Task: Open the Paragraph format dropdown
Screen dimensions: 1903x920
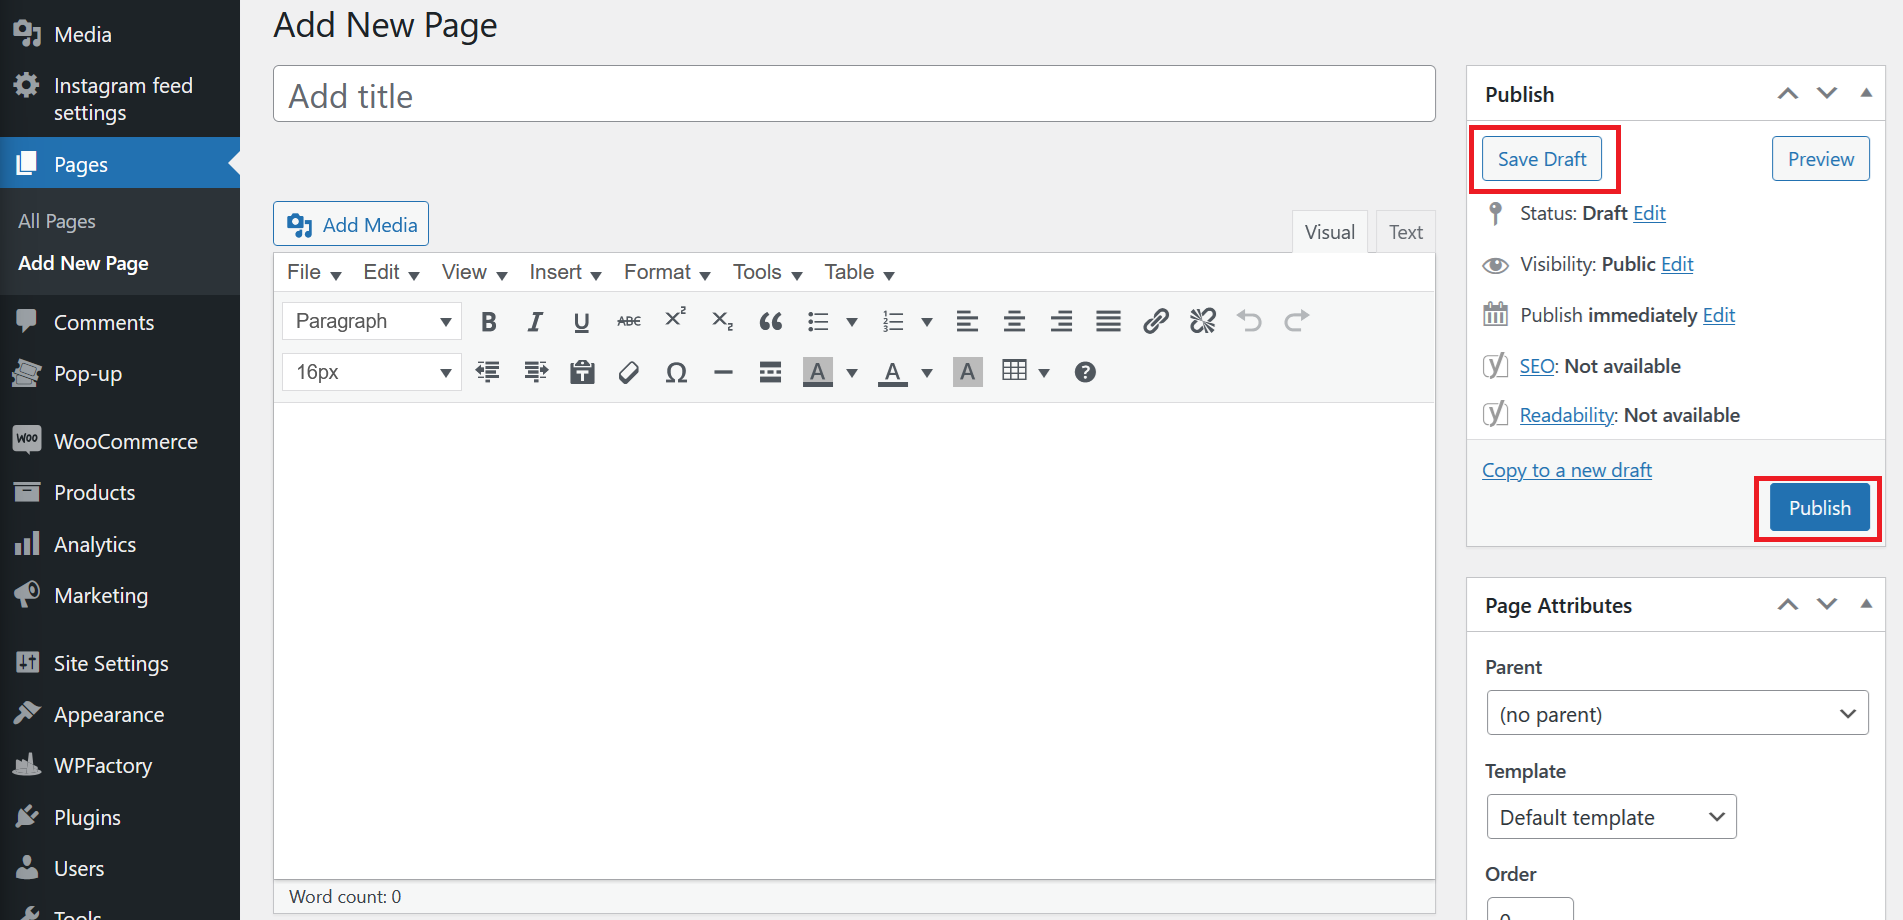Action: pyautogui.click(x=372, y=321)
